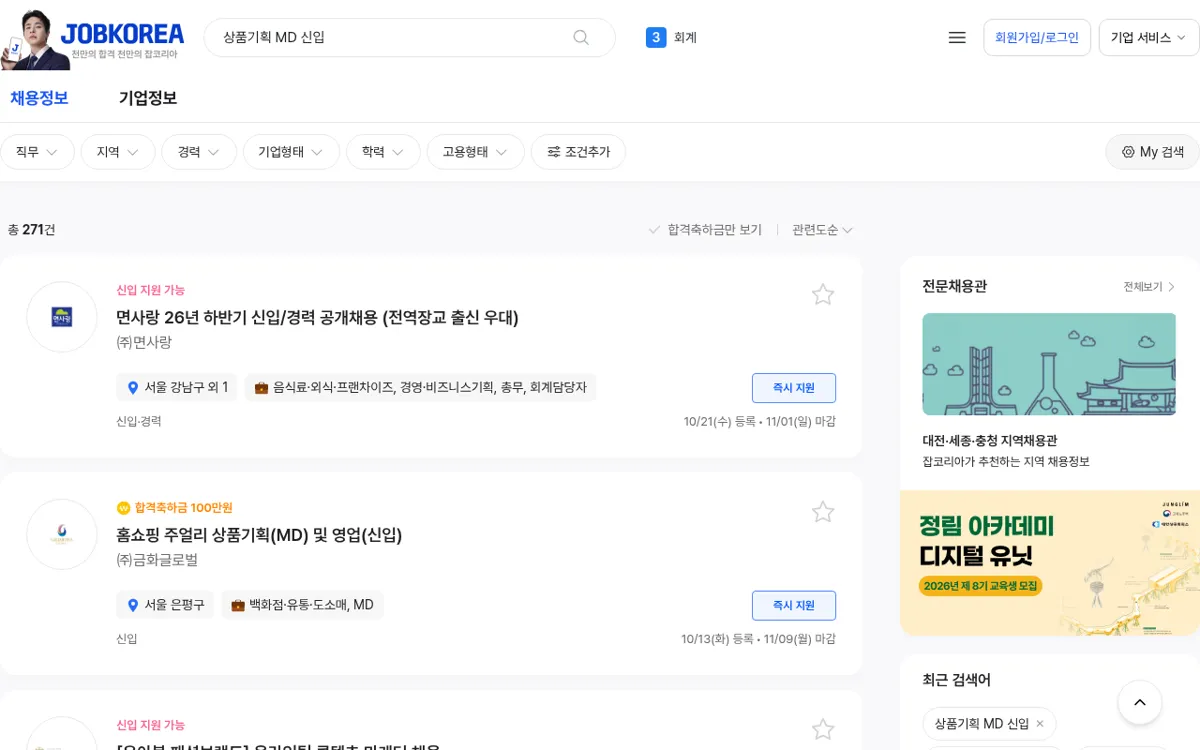
Task: Remove recent search 상품기획 MD 신입
Action: pos(1040,724)
